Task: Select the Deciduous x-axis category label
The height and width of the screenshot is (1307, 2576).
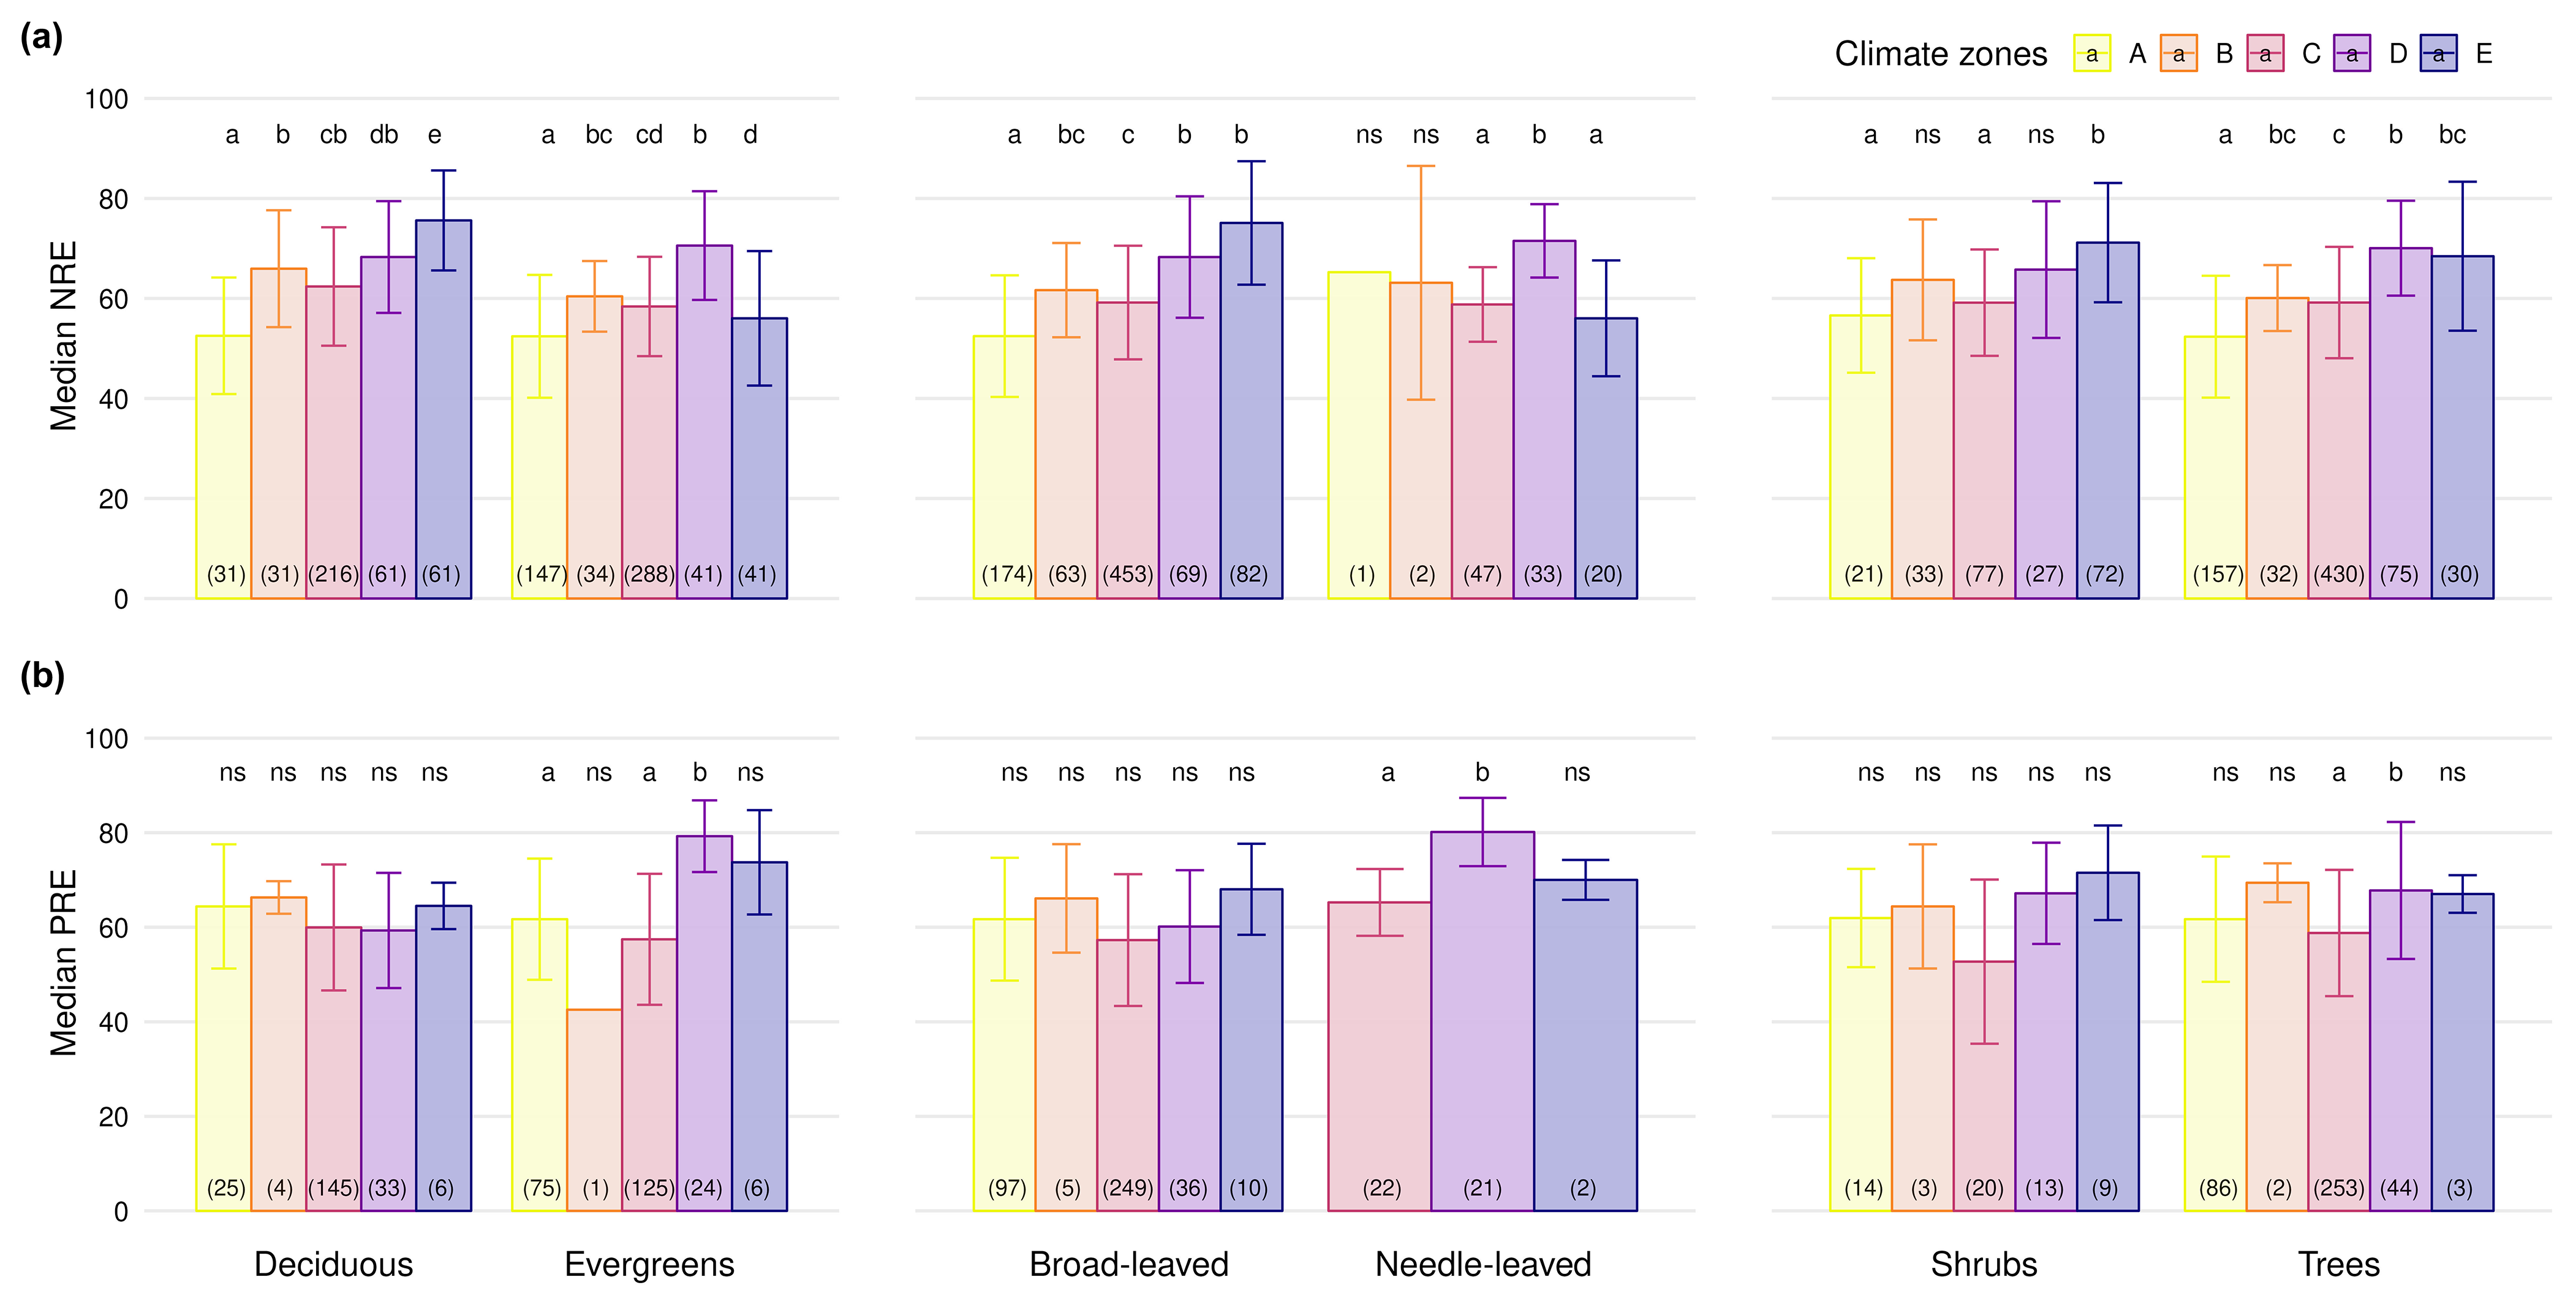Action: click(333, 1264)
